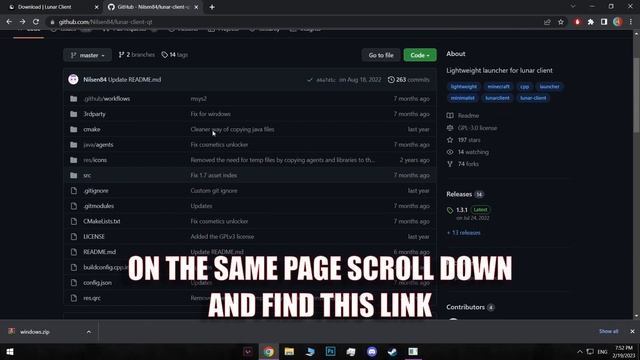Click the lunarclient topic tag
The height and width of the screenshot is (360, 640).
coord(497,98)
